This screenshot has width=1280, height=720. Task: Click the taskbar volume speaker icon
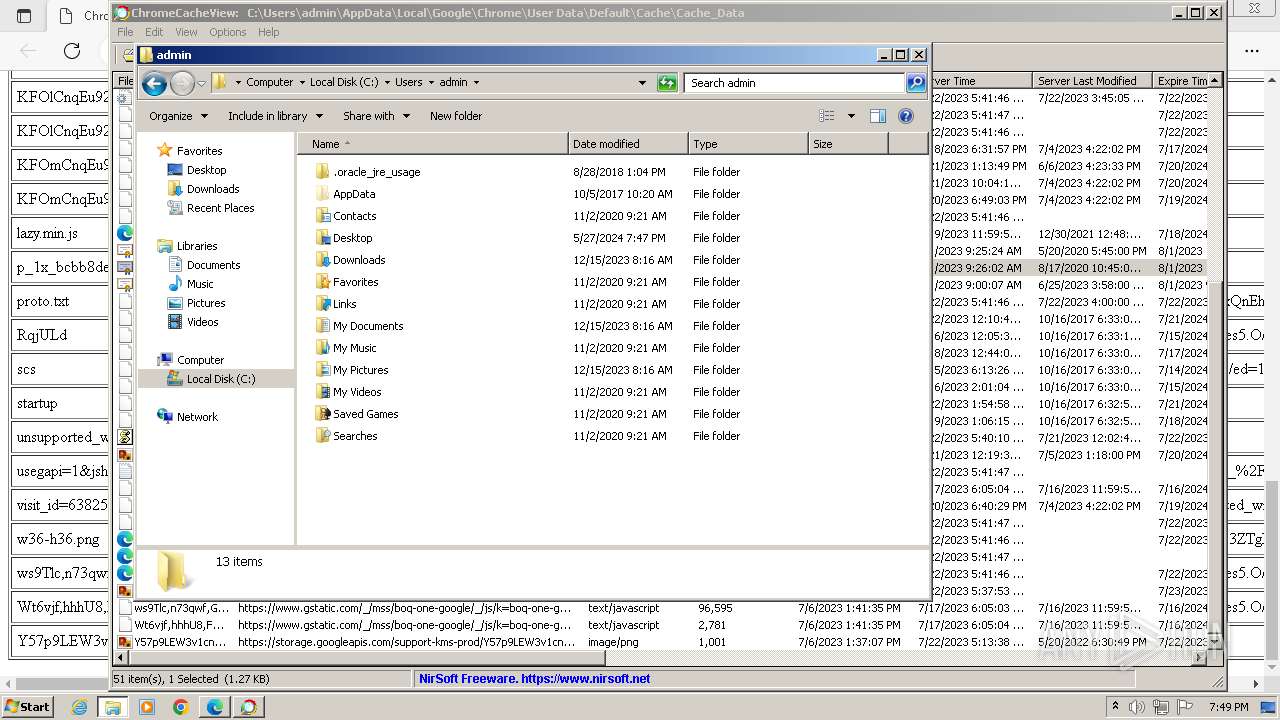1137,707
